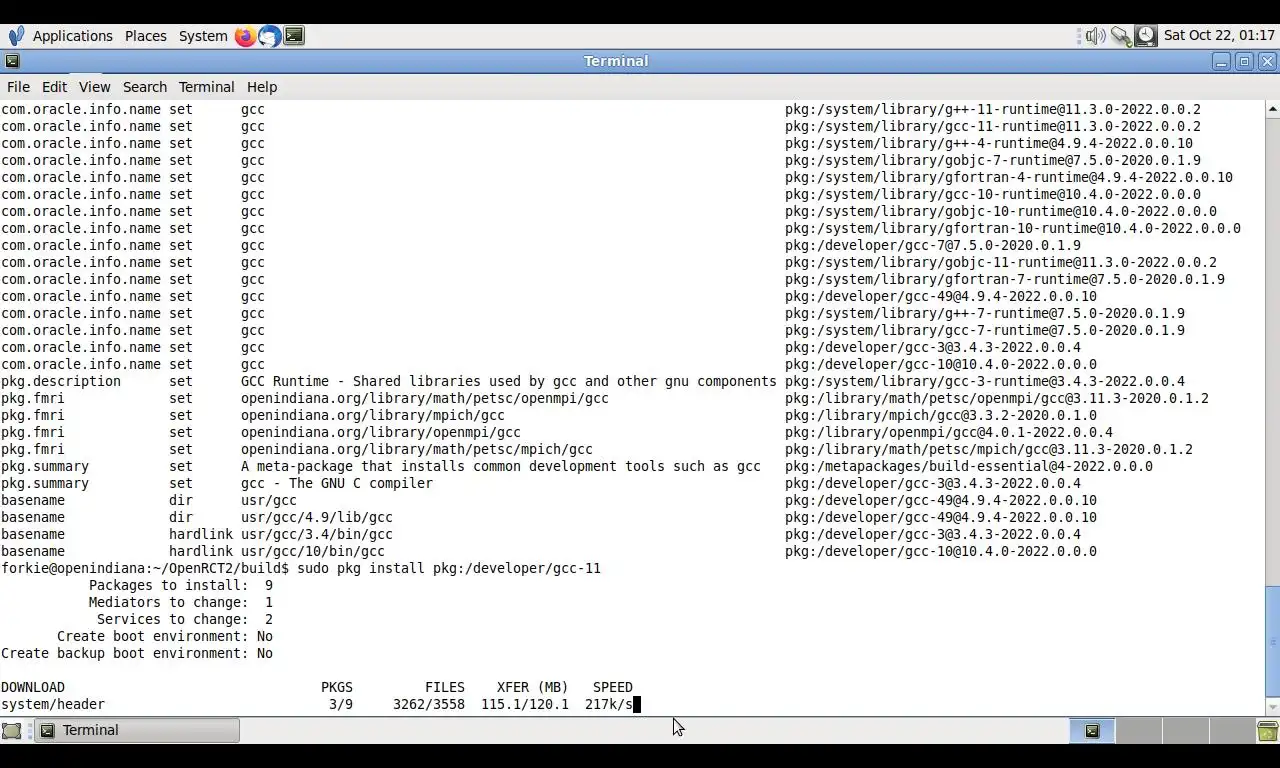Open the Help menu in Terminal
Viewport: 1280px width, 768px height.
click(x=261, y=87)
